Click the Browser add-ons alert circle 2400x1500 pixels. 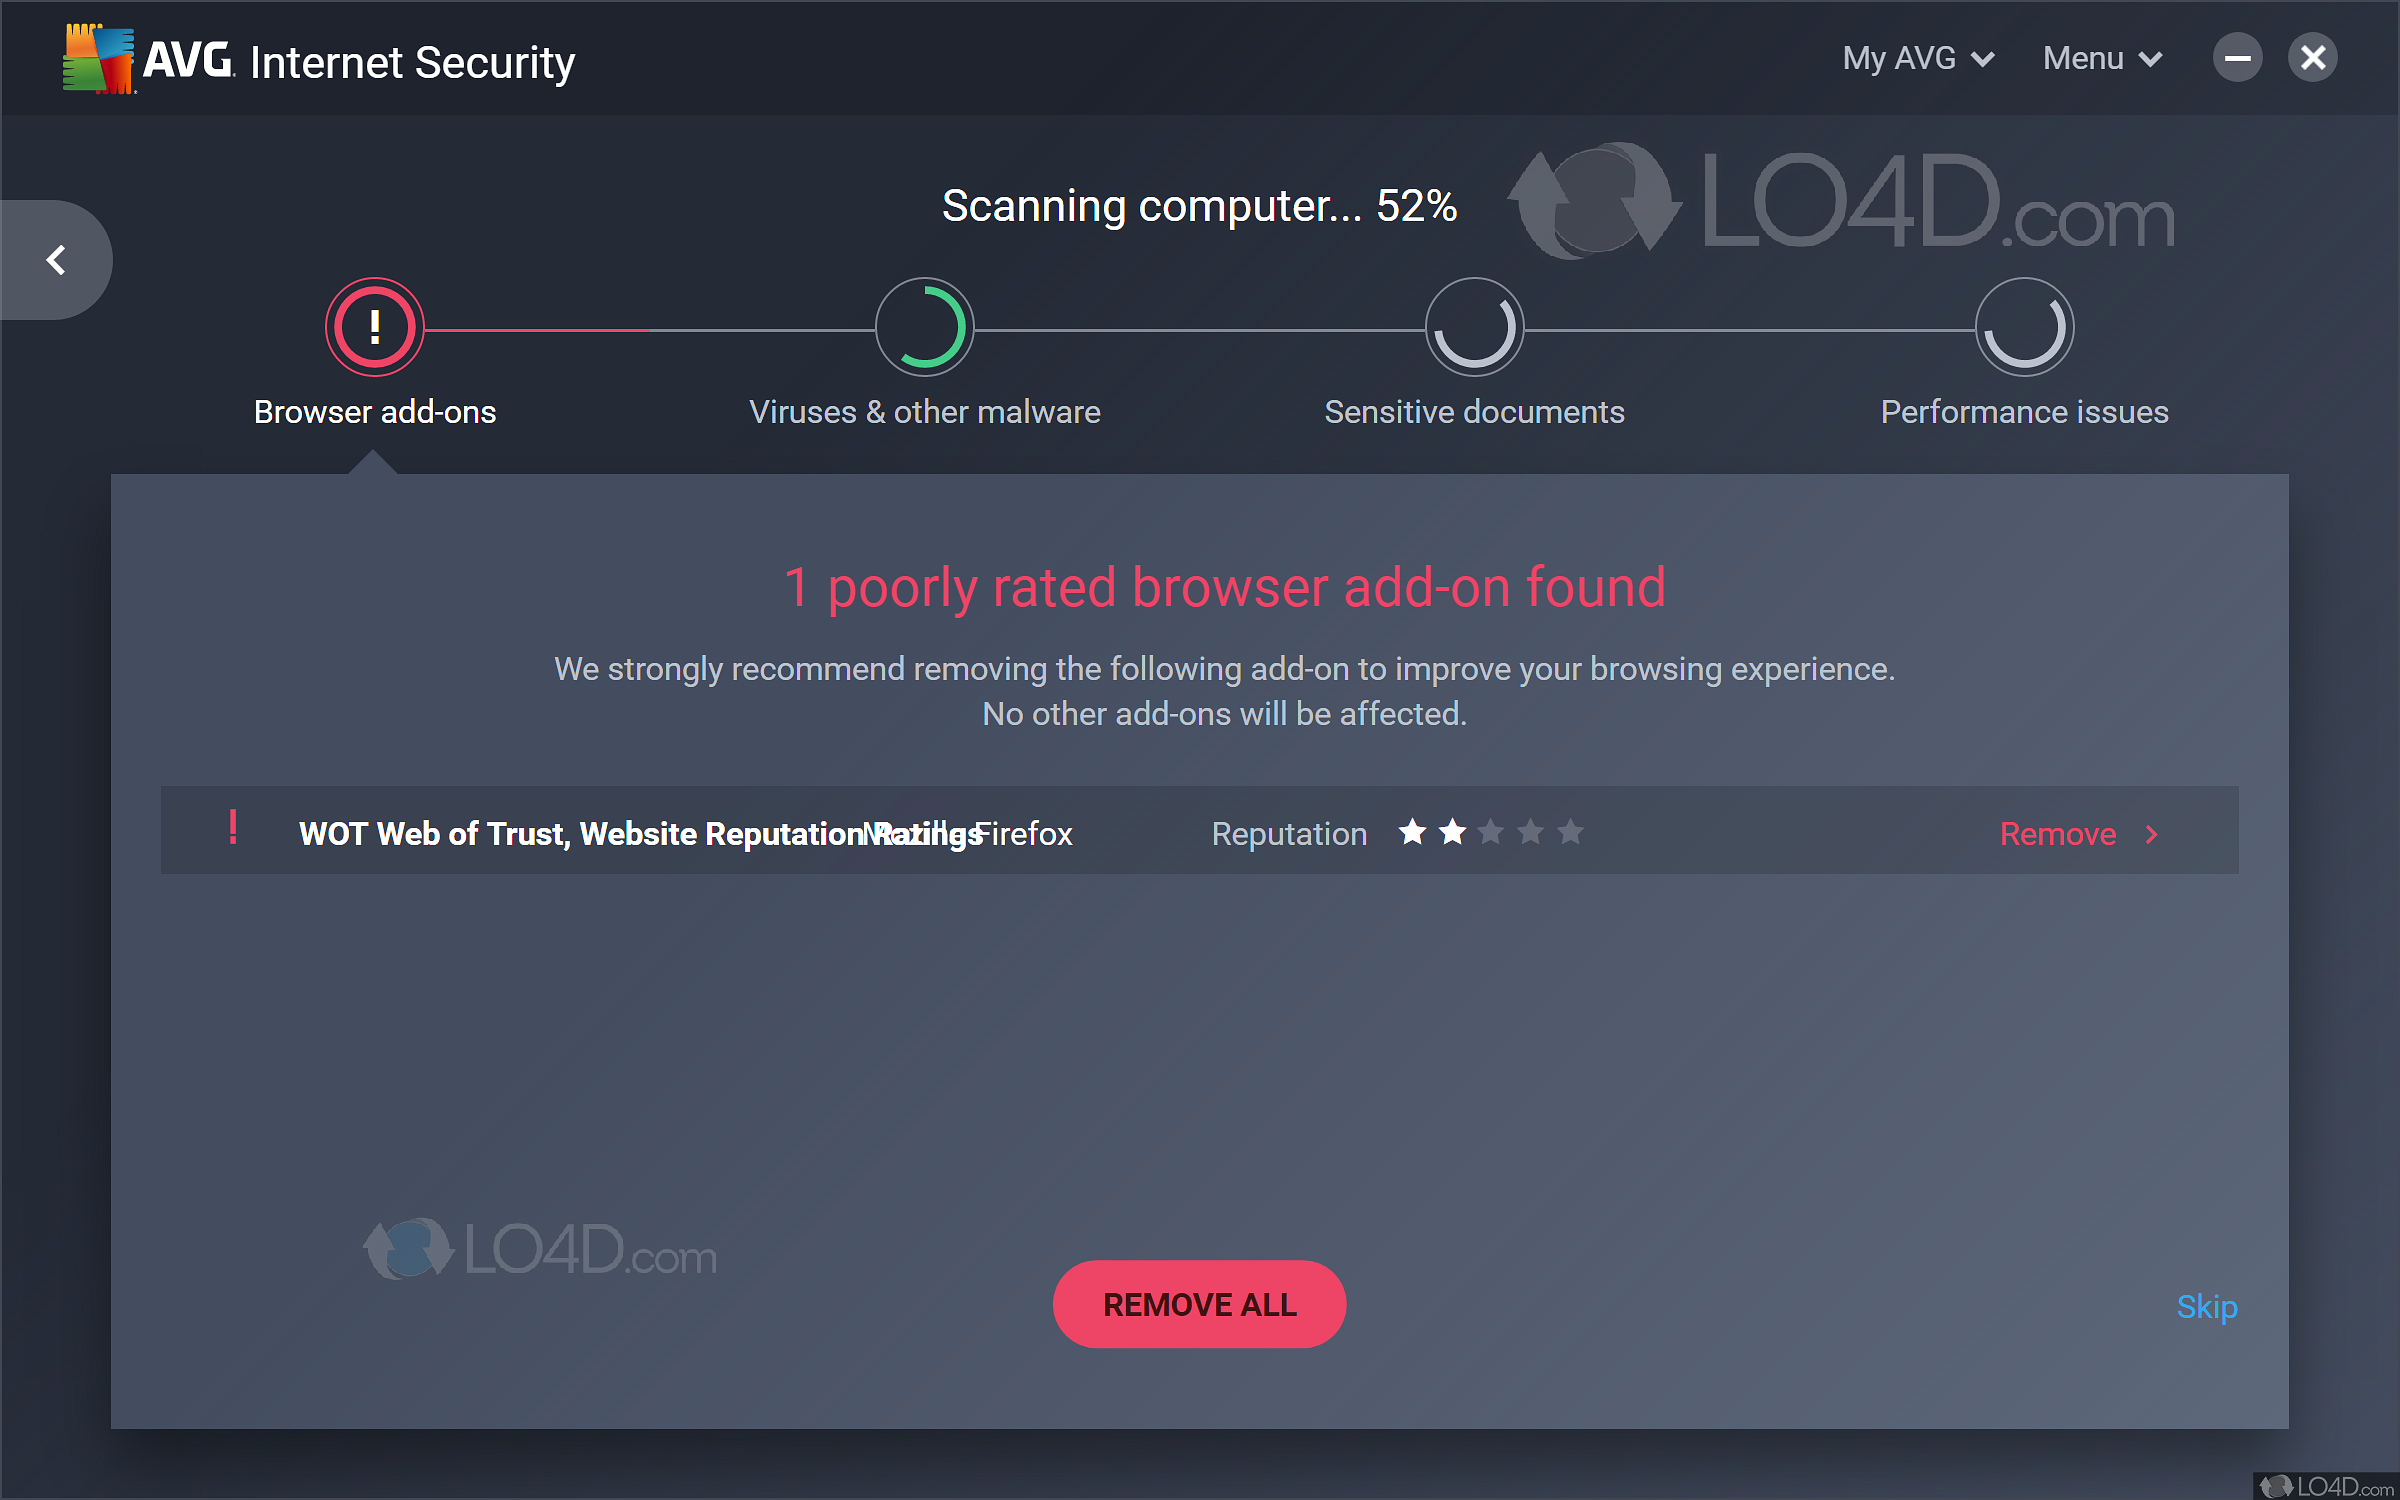(x=375, y=327)
